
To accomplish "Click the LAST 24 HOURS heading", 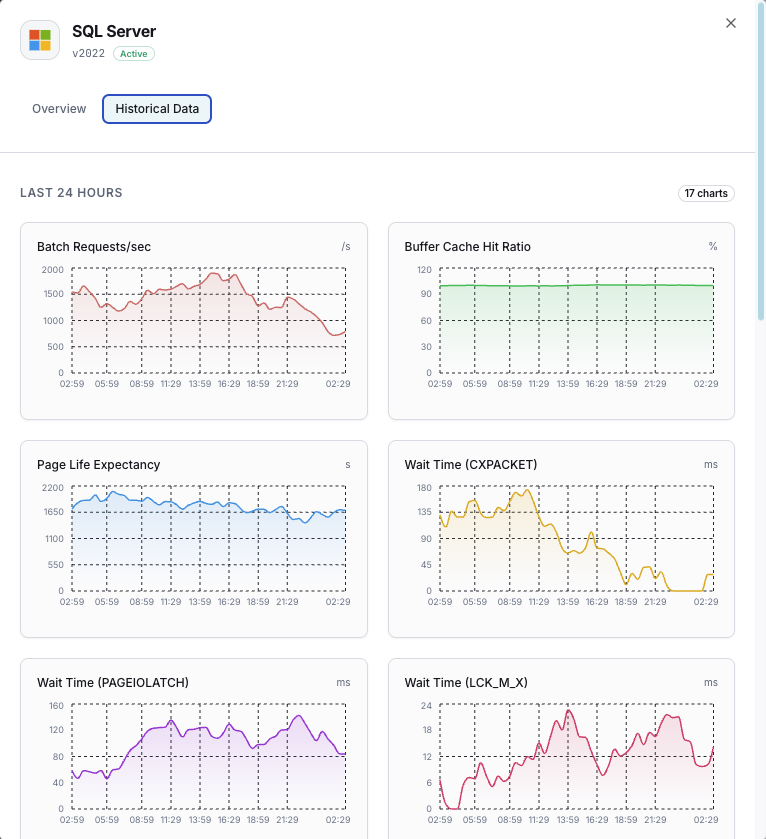I will (70, 193).
